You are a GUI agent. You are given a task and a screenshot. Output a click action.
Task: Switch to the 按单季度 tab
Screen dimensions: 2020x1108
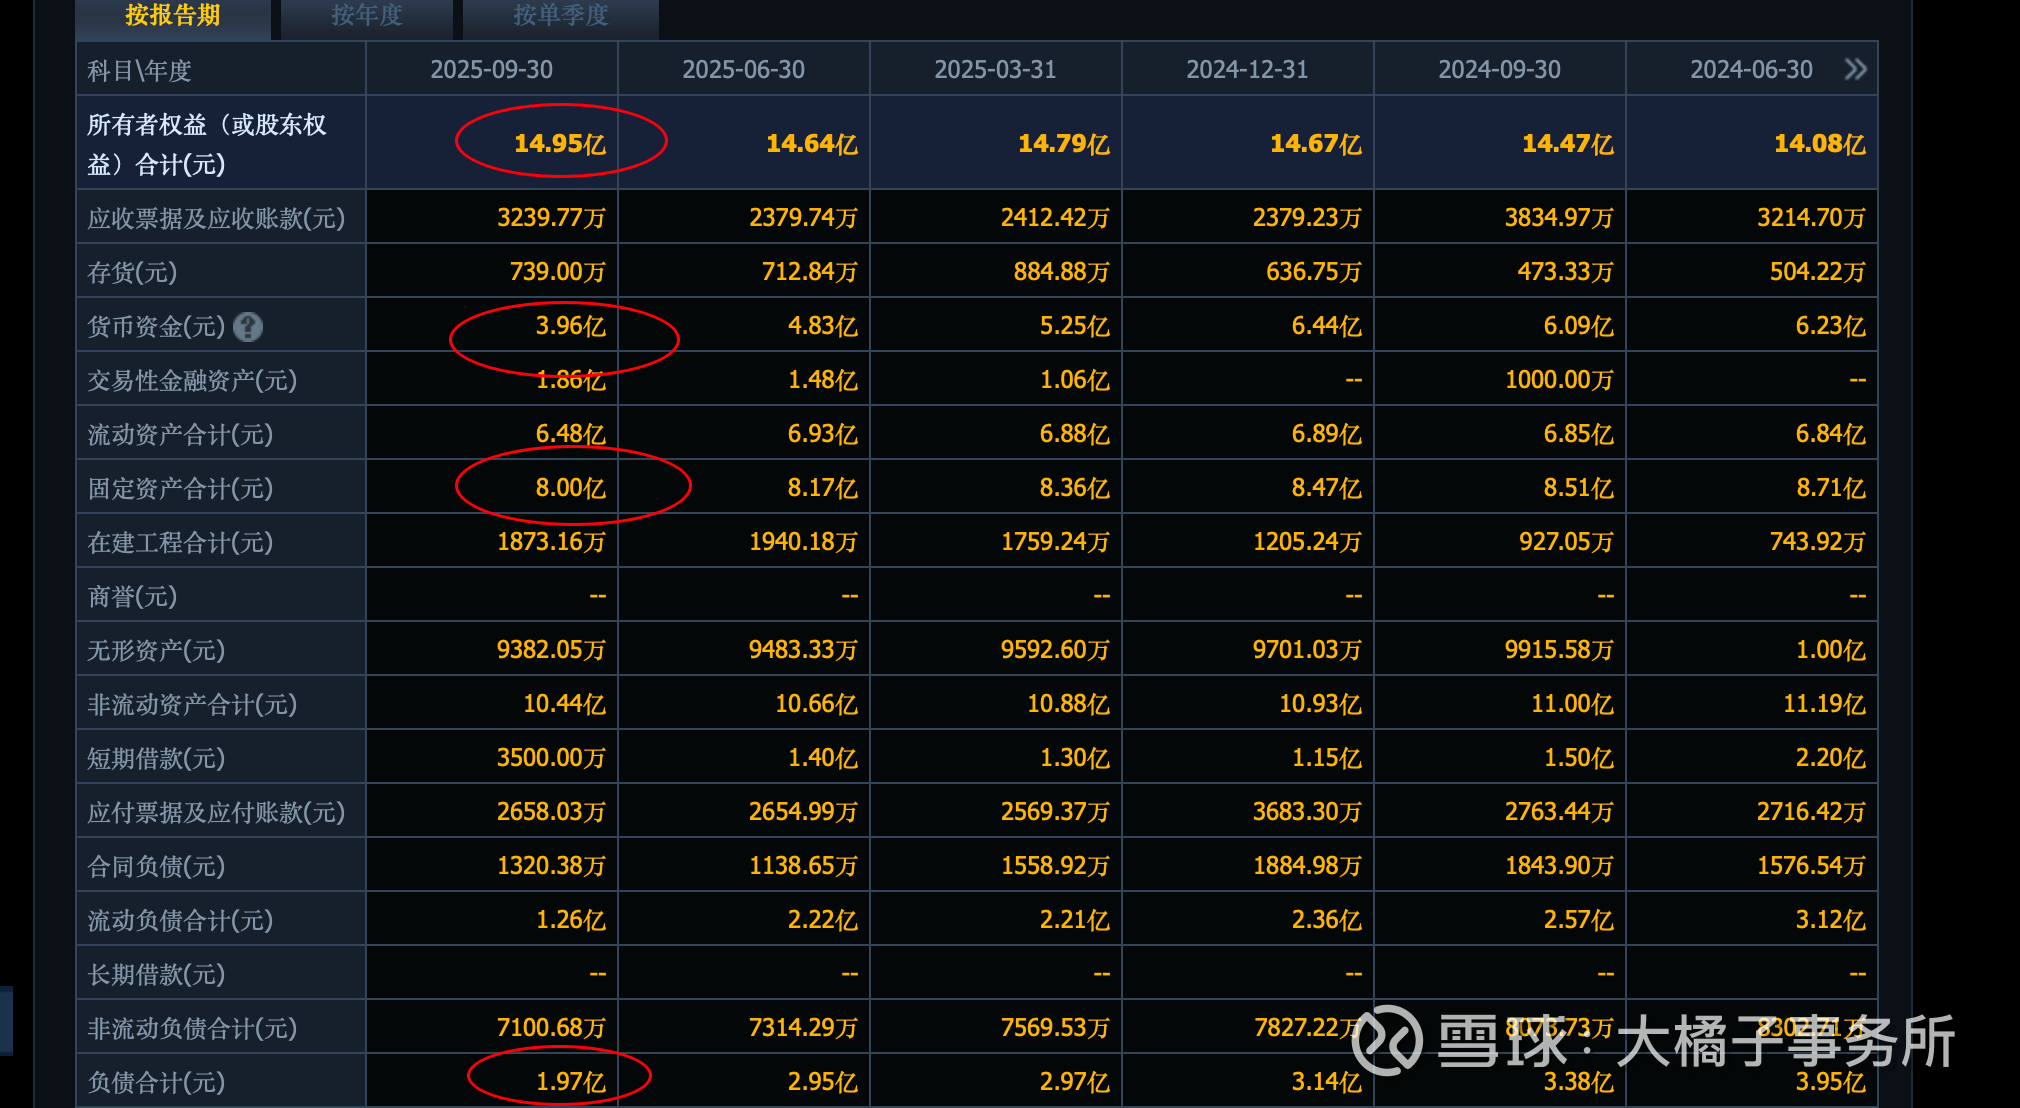pyautogui.click(x=560, y=15)
